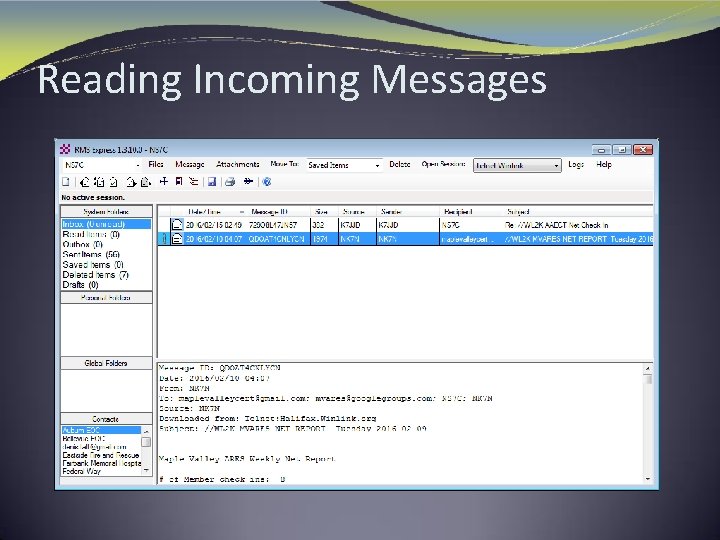Sort messages by Date/Time column header
The width and height of the screenshot is (720, 540).
[x=216, y=212]
